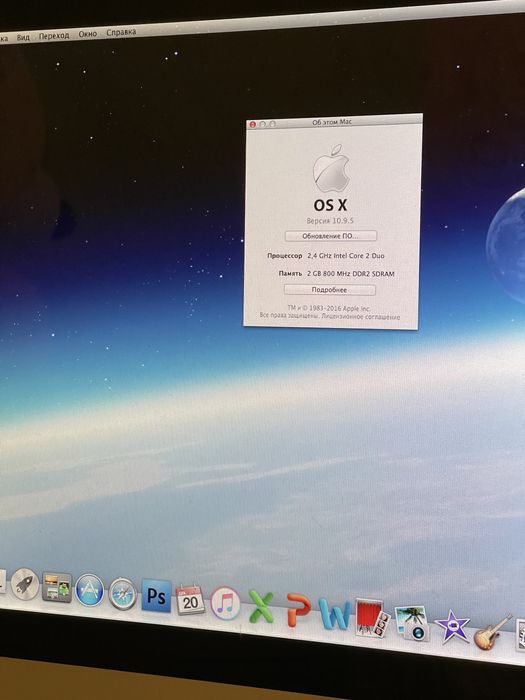Launch the App Store from the Dock
525x700 pixels.
coord(89,590)
